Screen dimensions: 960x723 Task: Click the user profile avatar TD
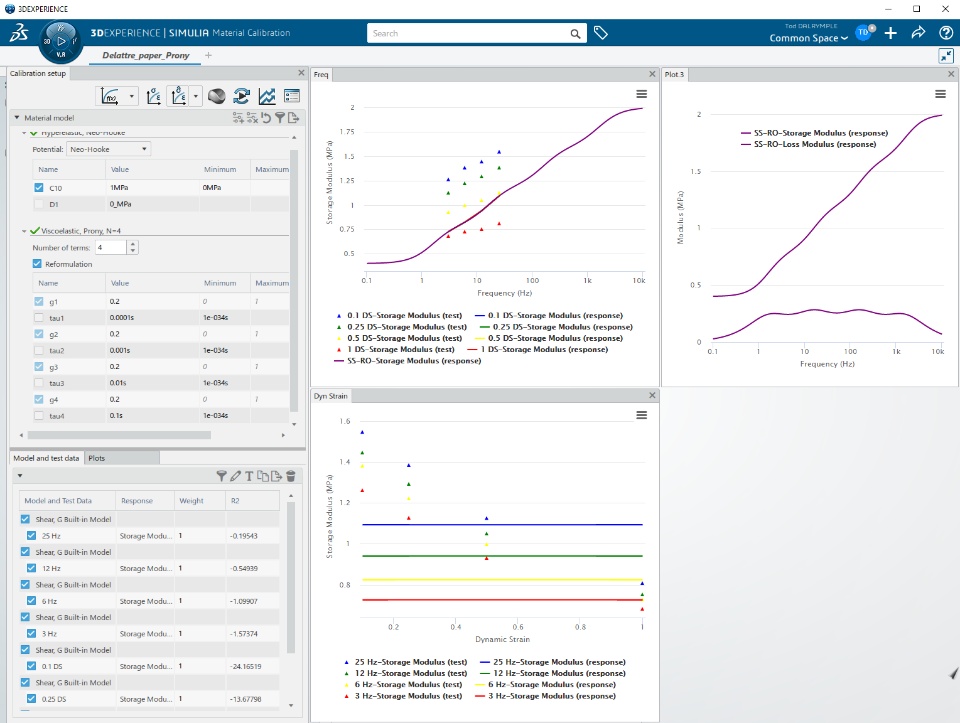coord(864,32)
